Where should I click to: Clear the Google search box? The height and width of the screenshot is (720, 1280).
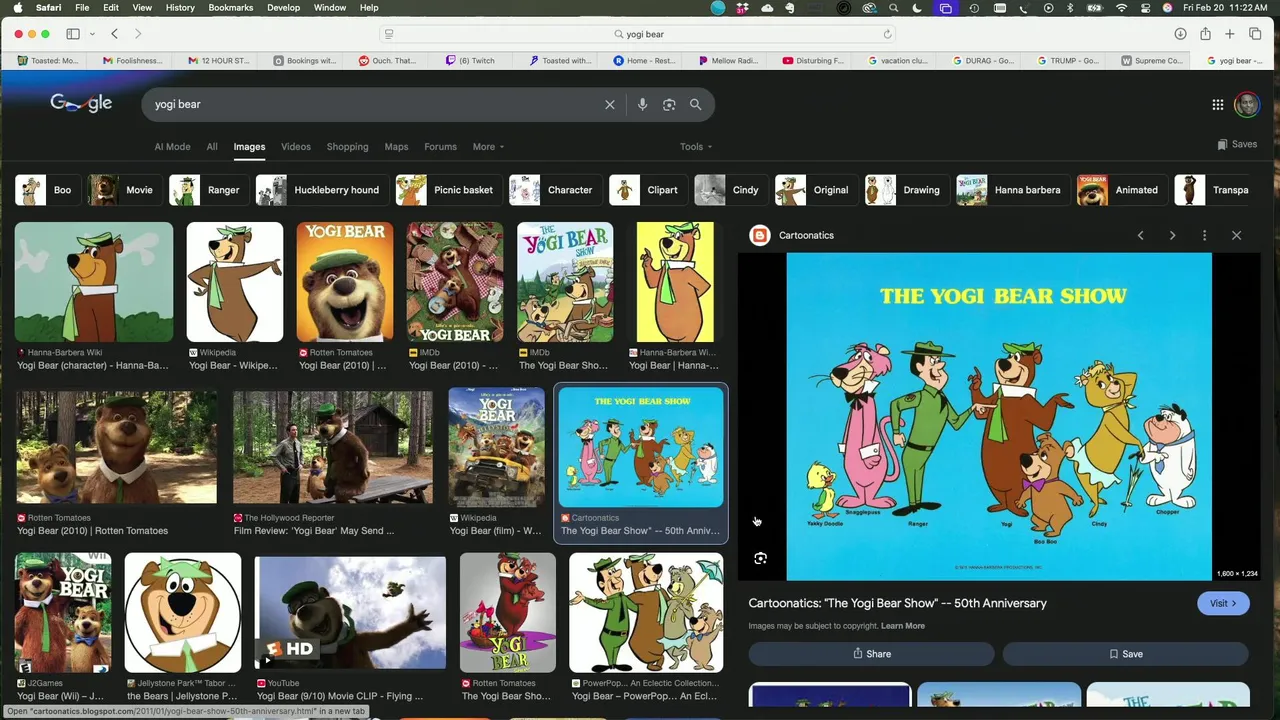(610, 104)
